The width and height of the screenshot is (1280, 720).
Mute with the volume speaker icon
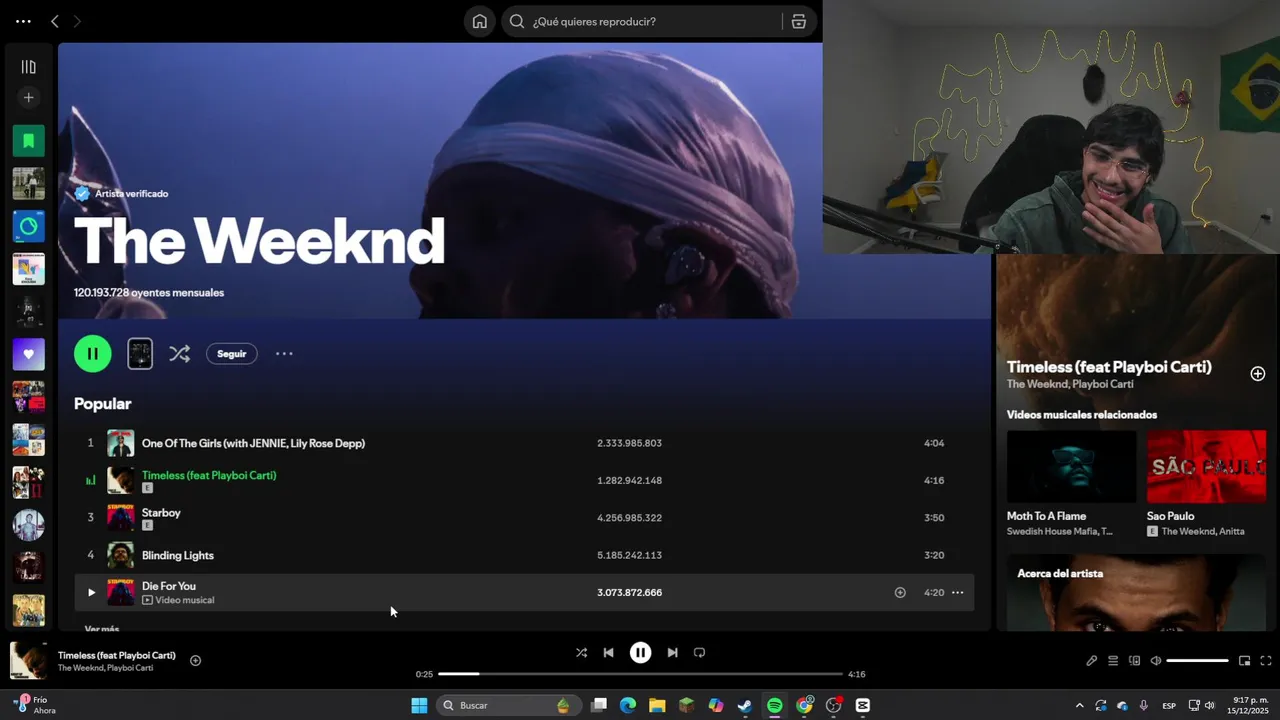click(x=1156, y=660)
